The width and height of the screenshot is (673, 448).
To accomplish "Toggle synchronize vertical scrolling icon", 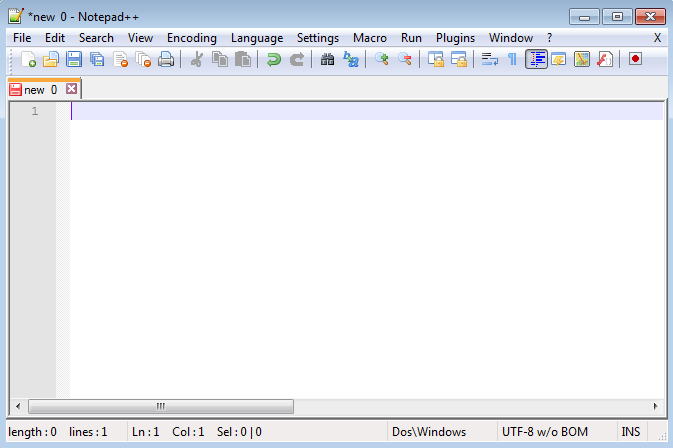I will pos(436,59).
